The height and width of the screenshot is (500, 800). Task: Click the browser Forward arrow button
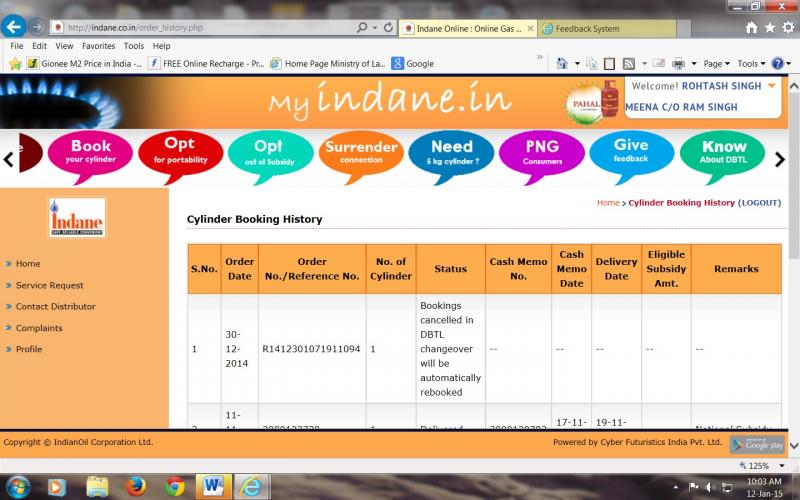coord(37,27)
